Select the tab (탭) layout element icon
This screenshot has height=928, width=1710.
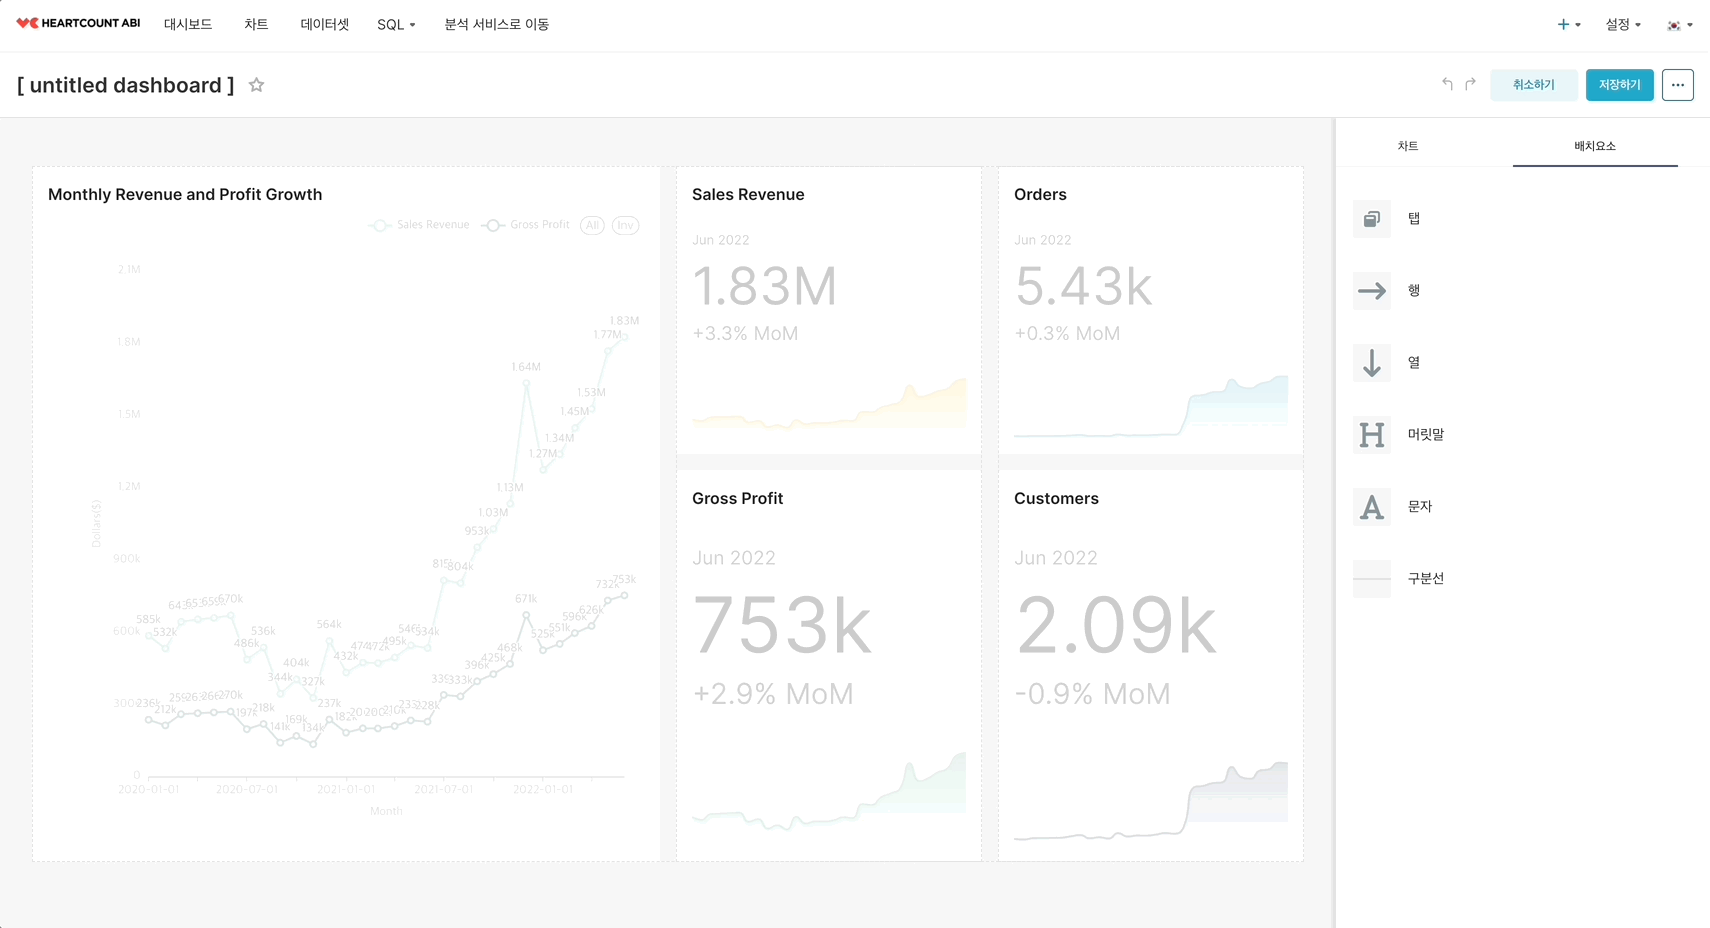pos(1372,219)
